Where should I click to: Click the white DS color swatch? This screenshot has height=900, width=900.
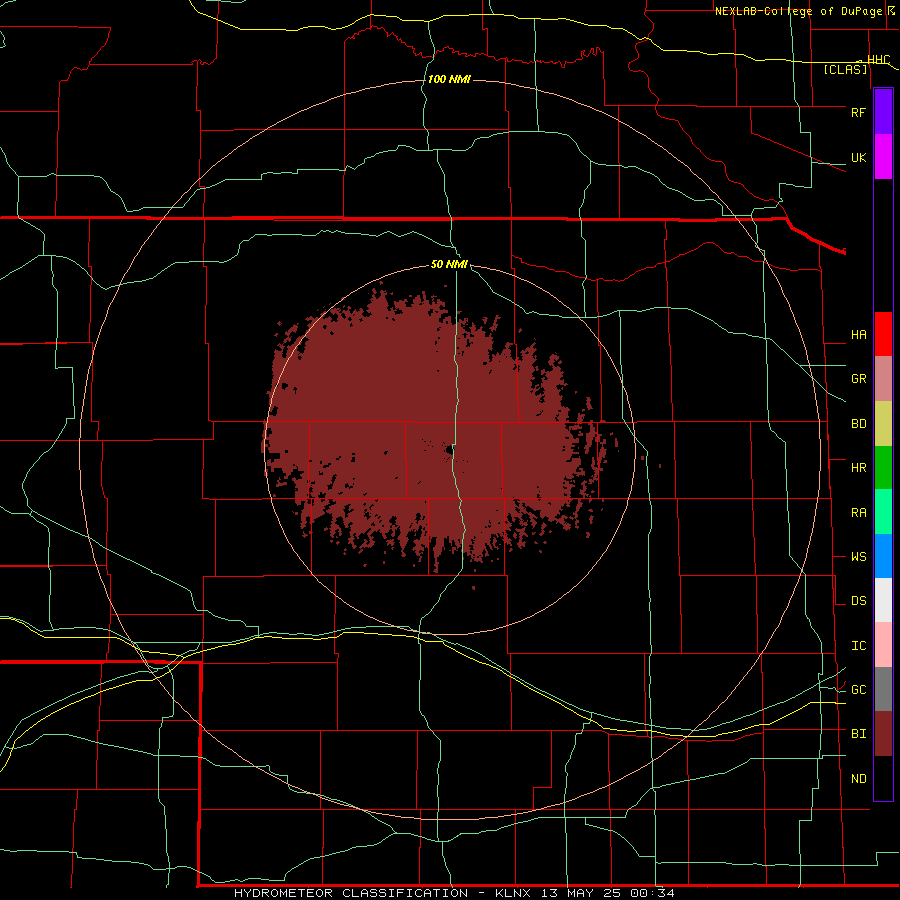[883, 600]
